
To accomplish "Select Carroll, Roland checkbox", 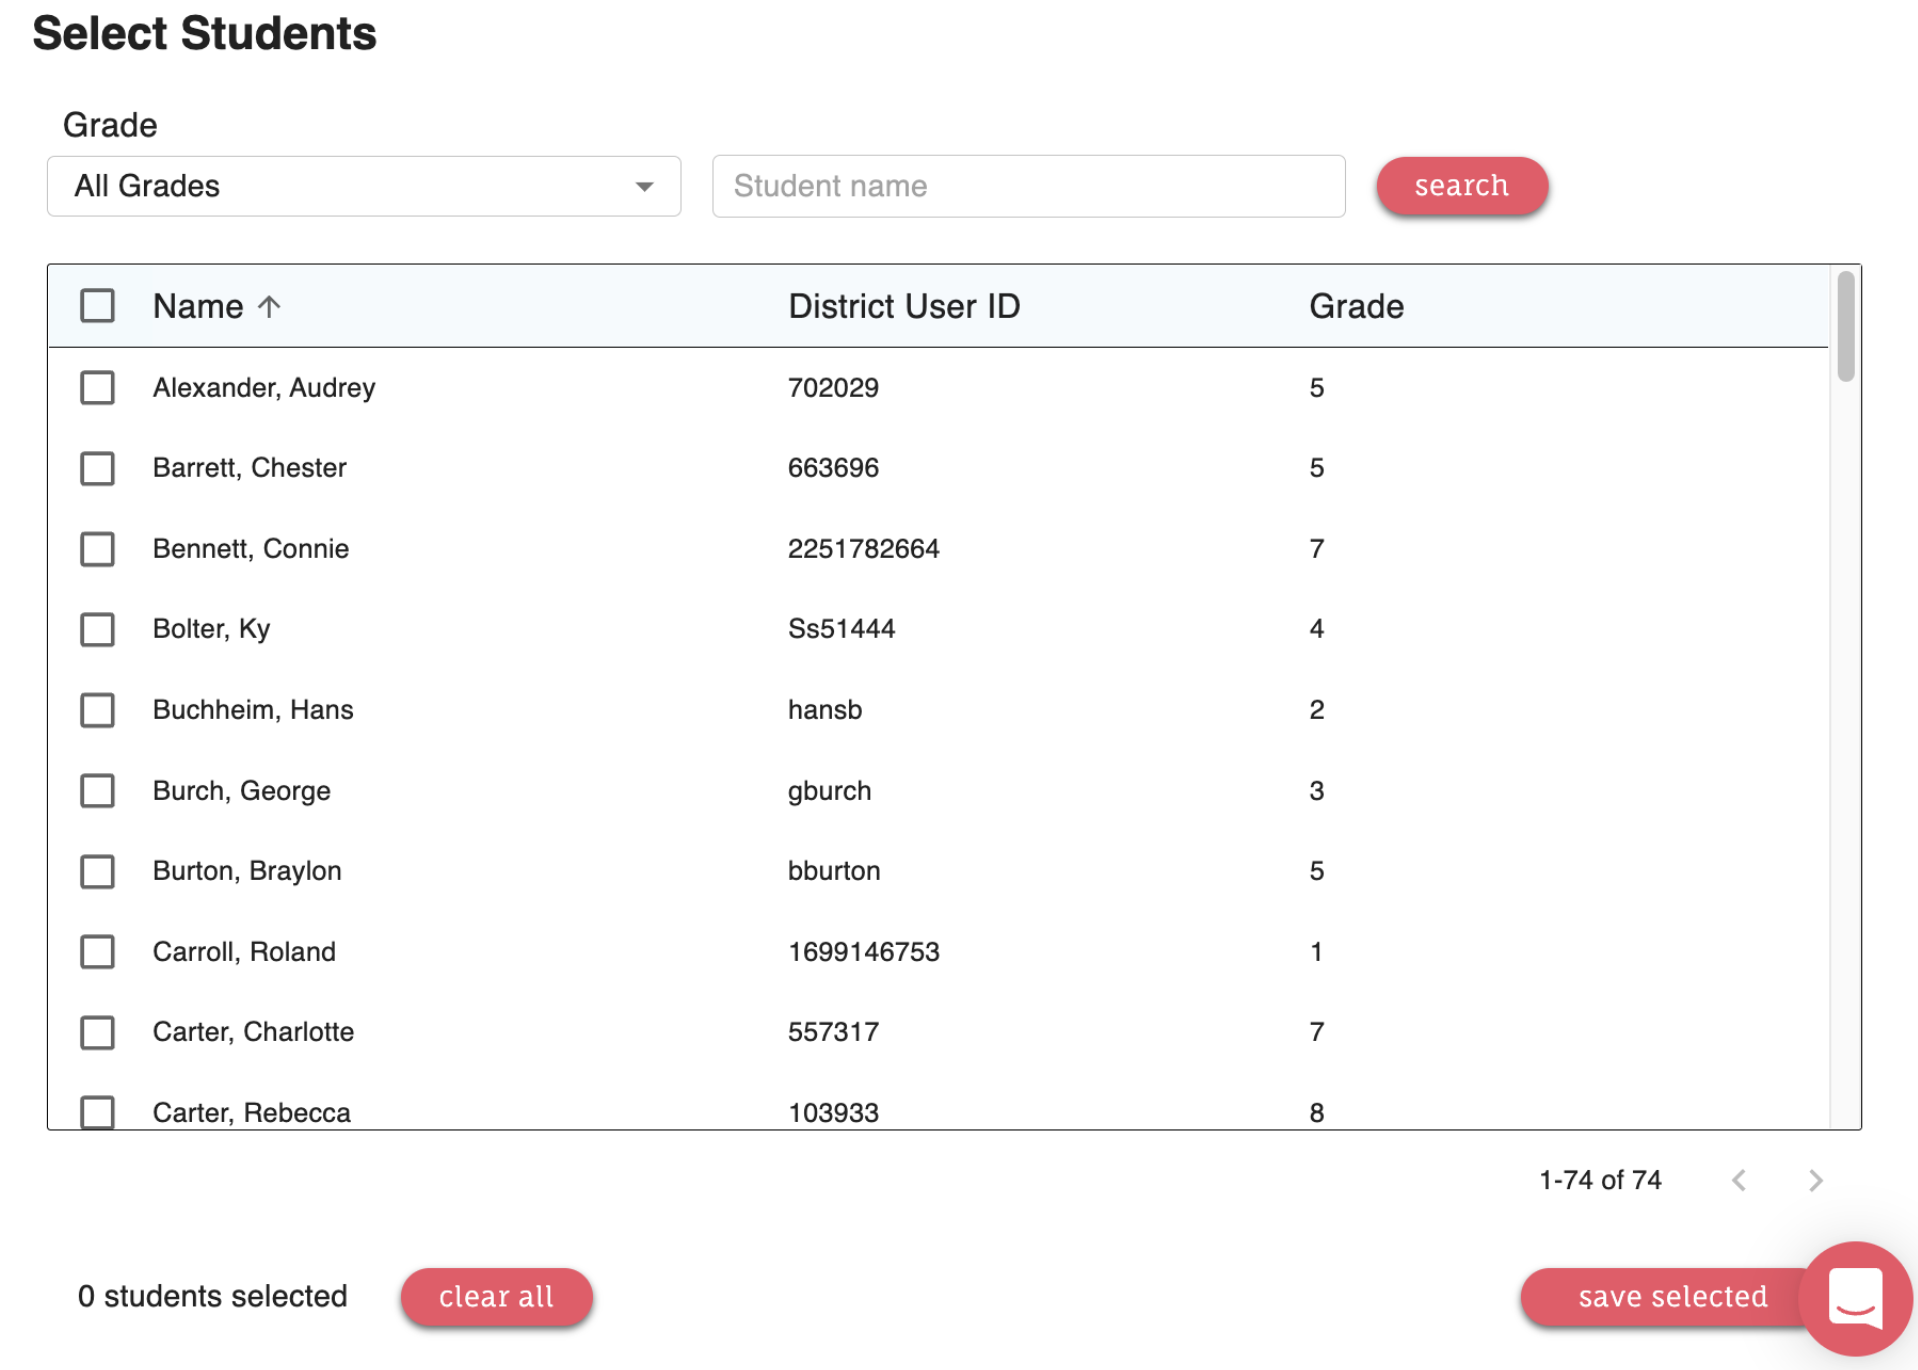I will pyautogui.click(x=97, y=952).
